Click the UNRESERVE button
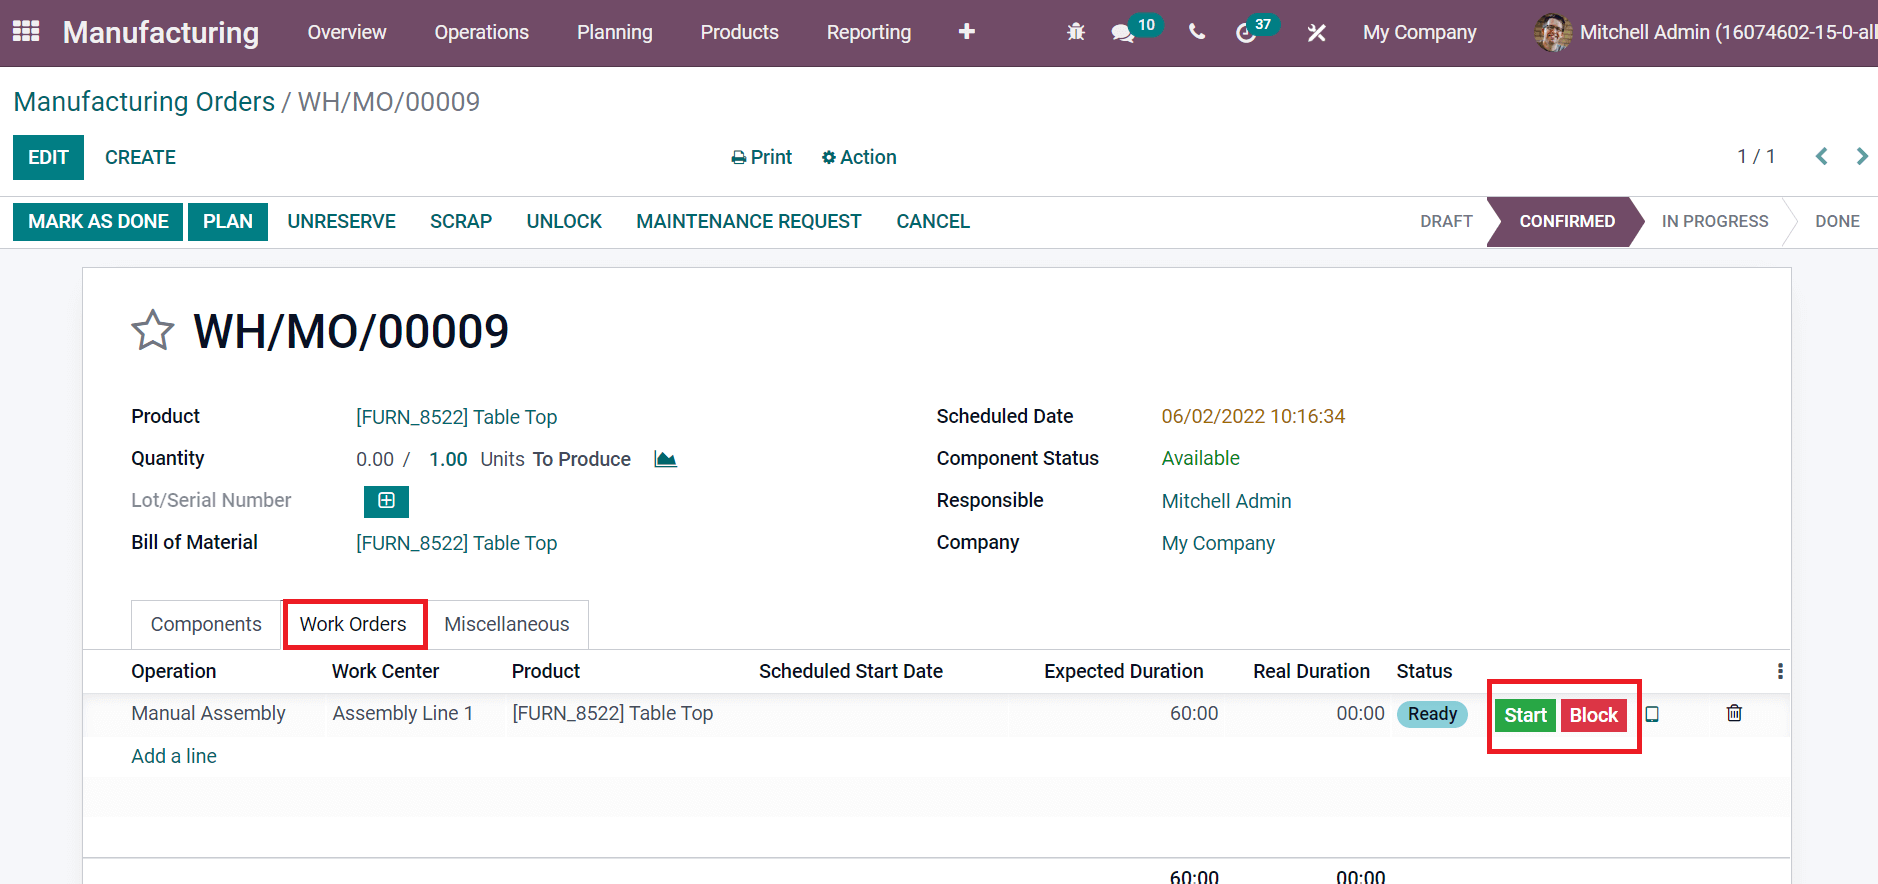The width and height of the screenshot is (1878, 884). [342, 221]
